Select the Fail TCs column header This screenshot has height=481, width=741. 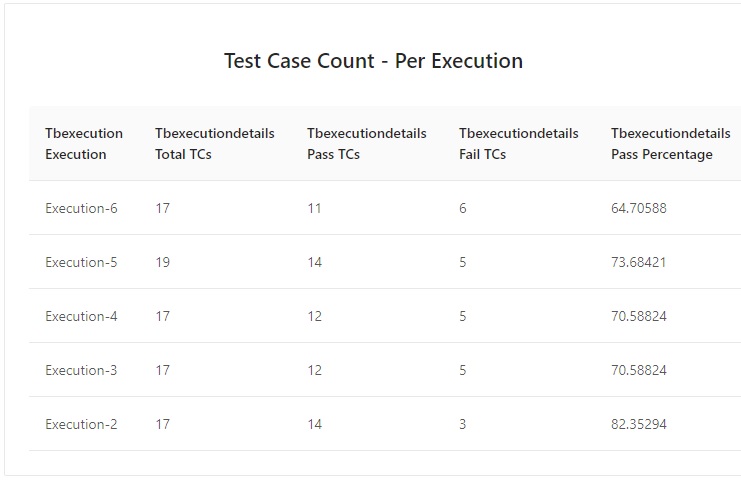click(x=518, y=144)
